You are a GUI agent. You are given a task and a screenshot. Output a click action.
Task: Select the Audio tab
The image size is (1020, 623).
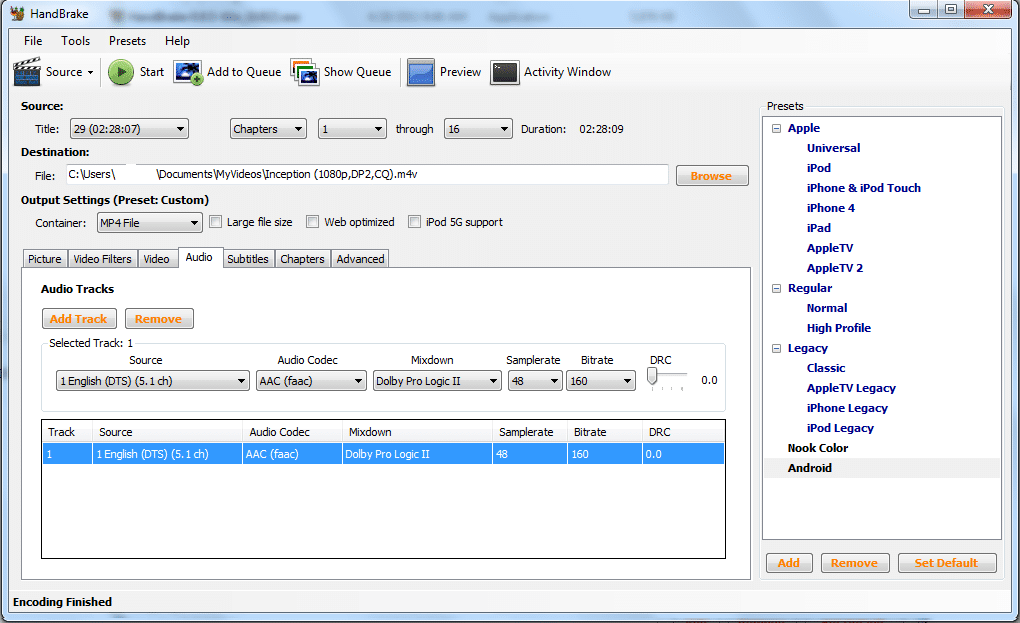coord(199,257)
